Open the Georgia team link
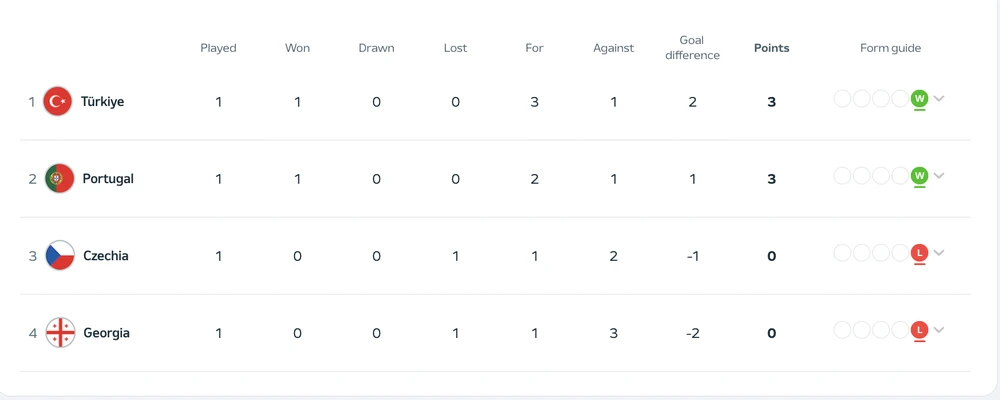Viewport: 1000px width, 400px height. click(106, 332)
